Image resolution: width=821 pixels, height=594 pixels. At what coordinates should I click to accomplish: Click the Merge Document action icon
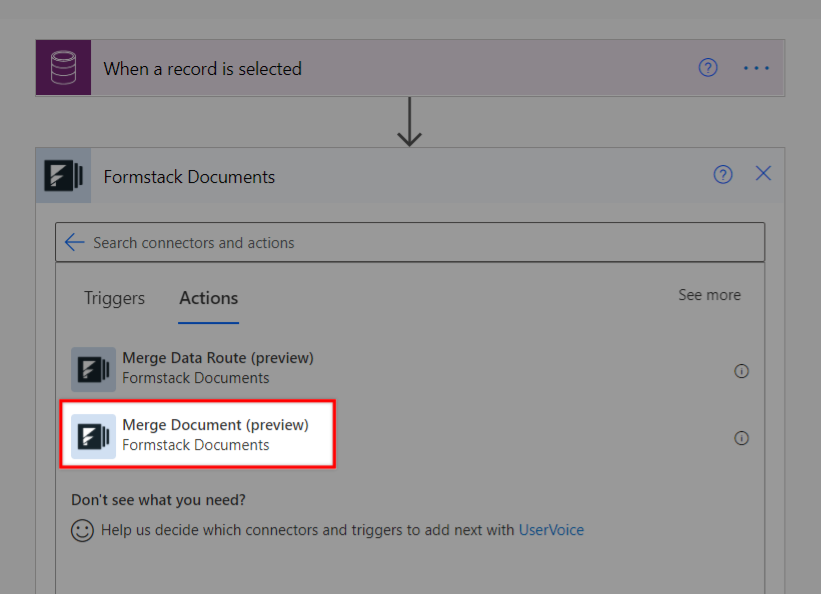coord(93,436)
